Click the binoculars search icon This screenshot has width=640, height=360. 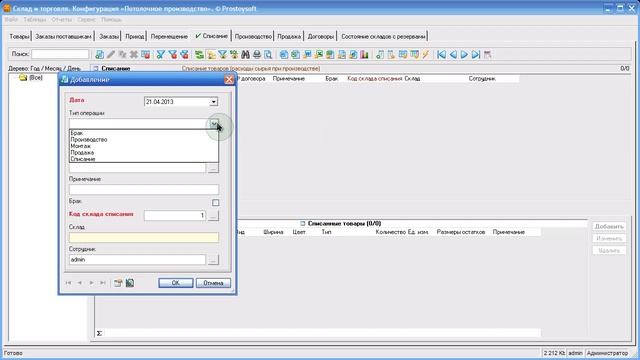tap(245, 54)
